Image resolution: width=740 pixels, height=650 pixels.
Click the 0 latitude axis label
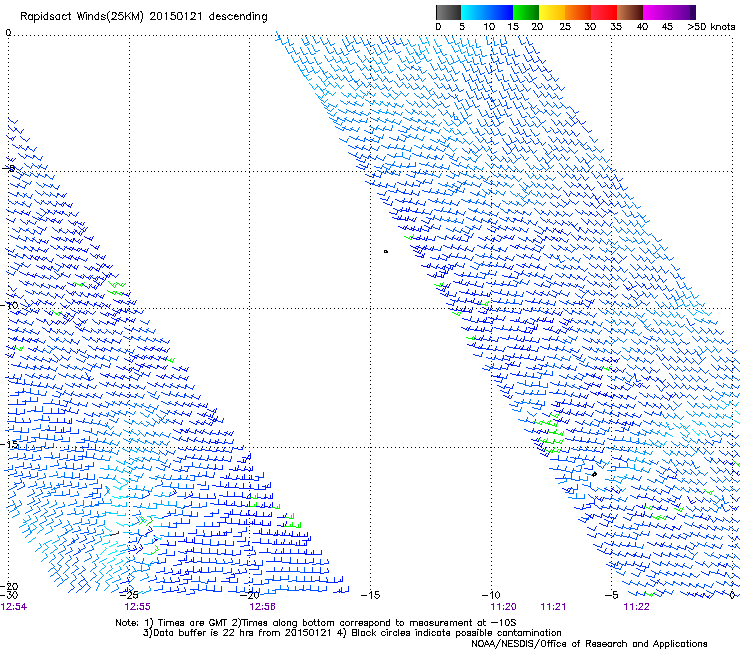(8, 32)
